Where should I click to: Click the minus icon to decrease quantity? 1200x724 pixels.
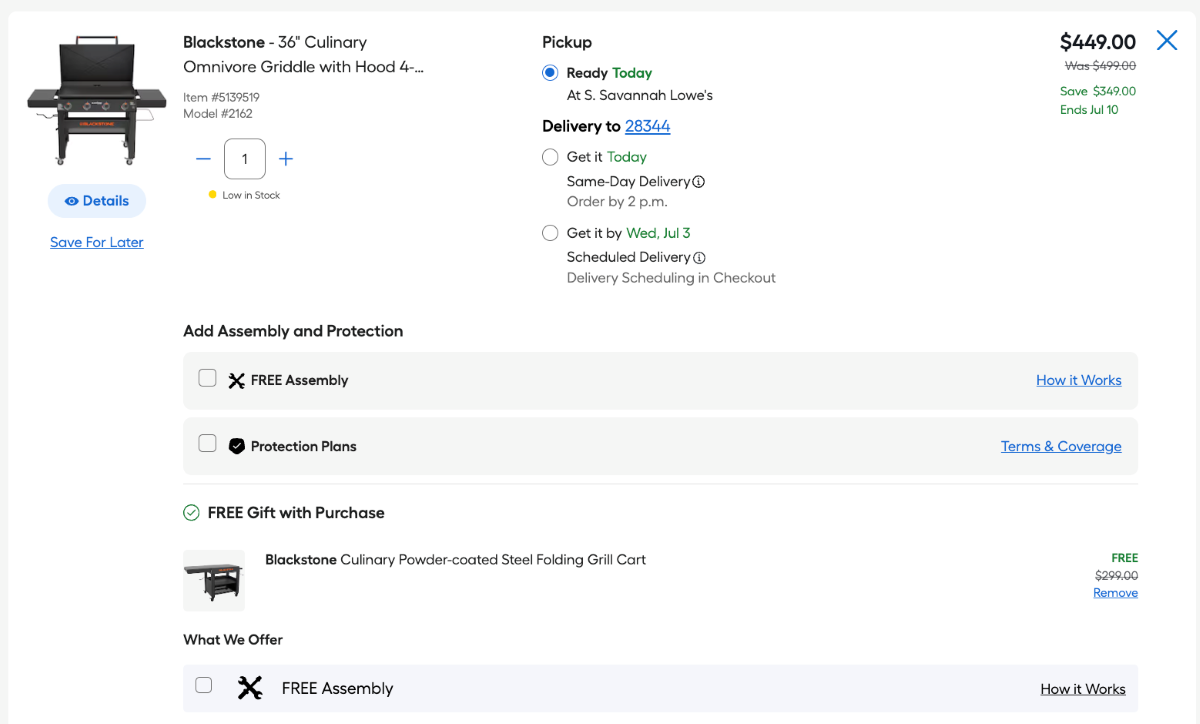pyautogui.click(x=203, y=159)
